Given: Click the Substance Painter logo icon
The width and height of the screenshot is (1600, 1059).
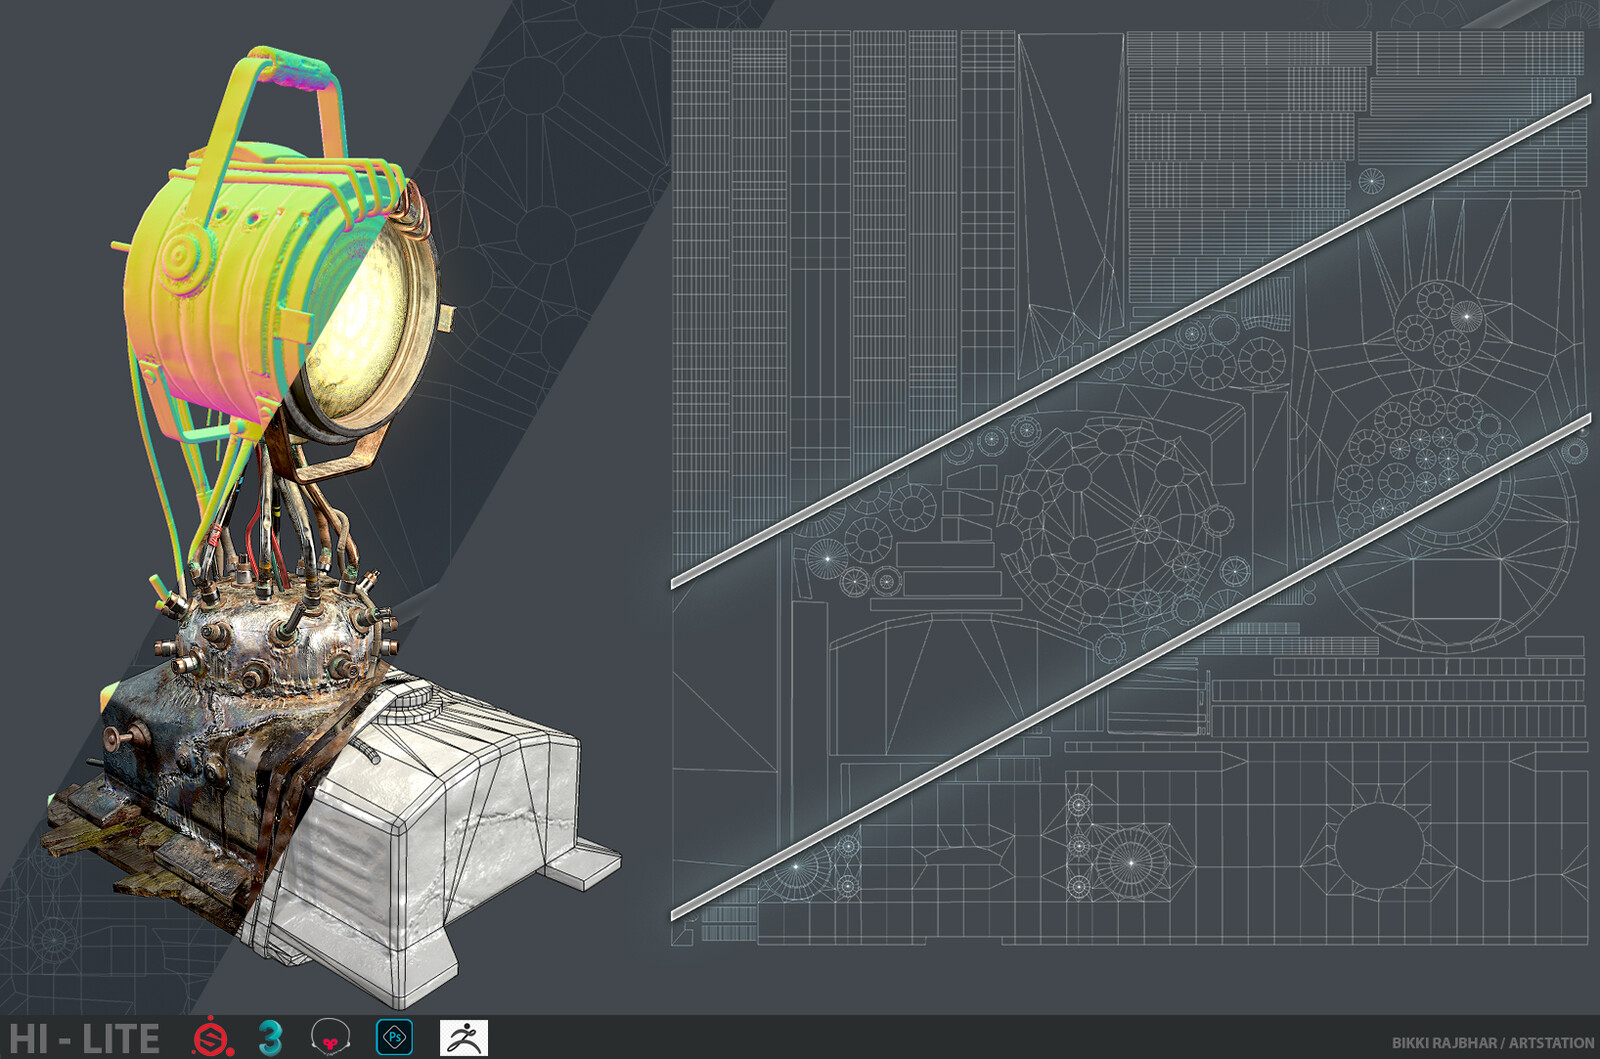Looking at the screenshot, I should coord(213,1038).
